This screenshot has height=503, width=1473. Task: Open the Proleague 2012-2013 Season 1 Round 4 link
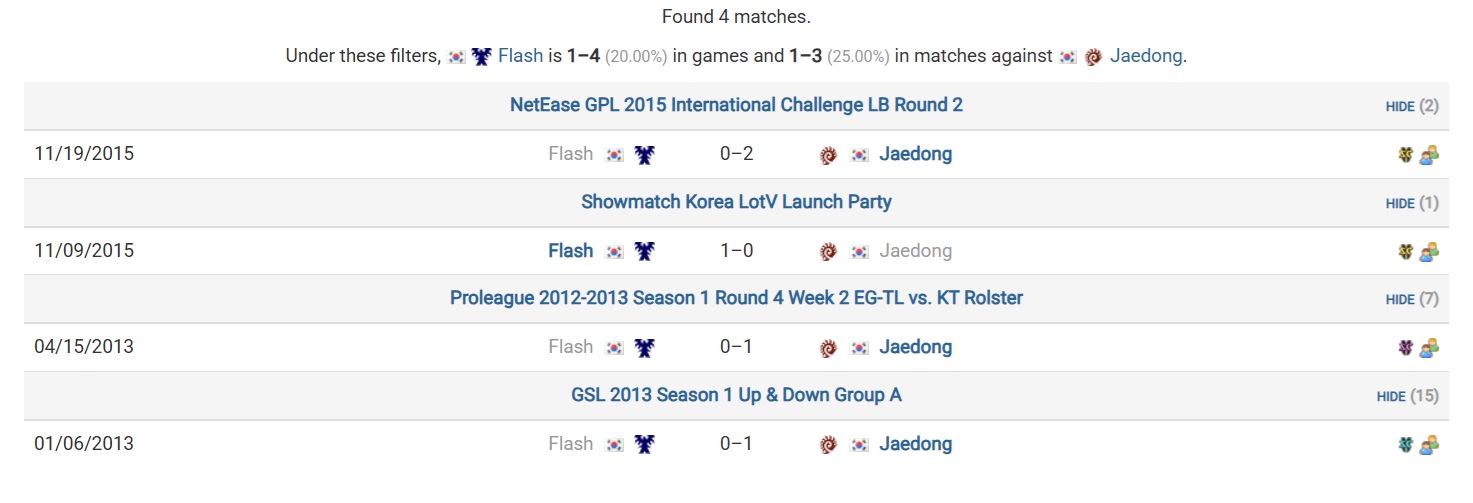tap(736, 298)
